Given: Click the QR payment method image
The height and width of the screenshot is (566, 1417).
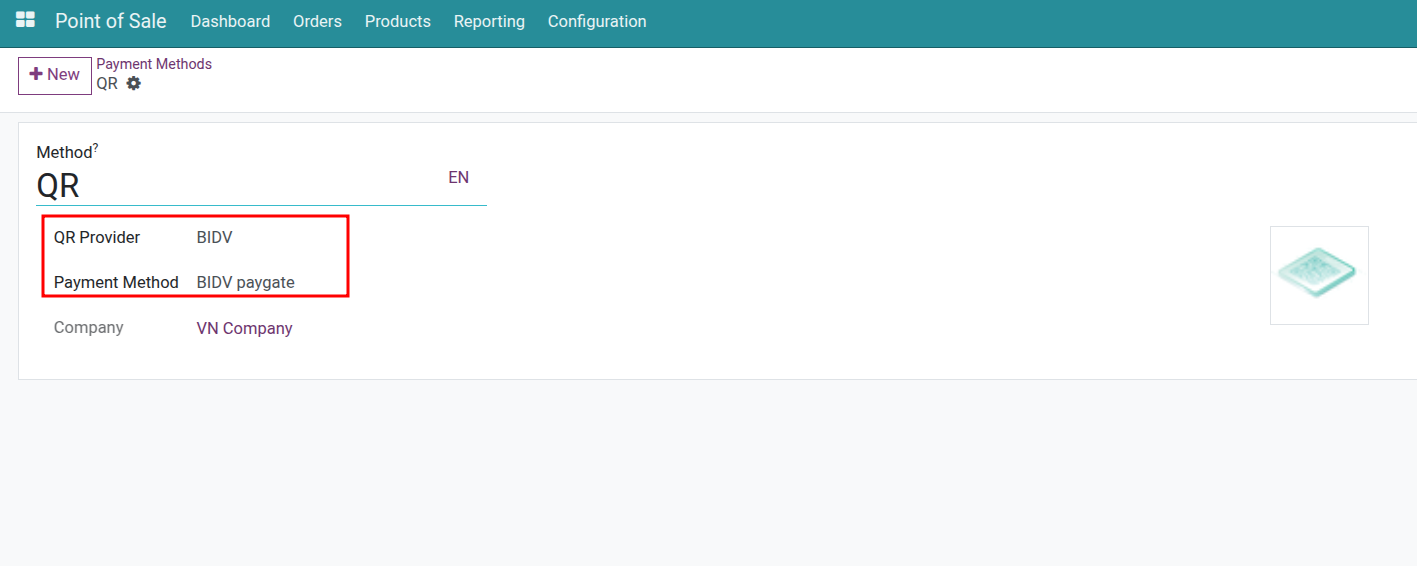Looking at the screenshot, I should pos(1318,275).
